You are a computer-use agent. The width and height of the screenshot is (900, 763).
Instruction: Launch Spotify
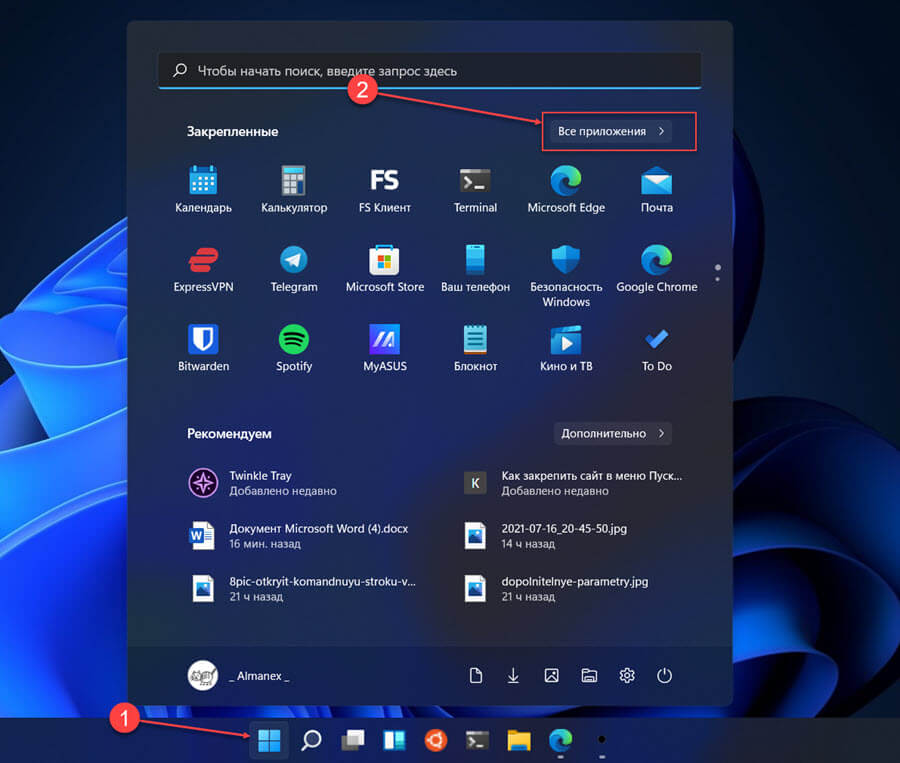(294, 348)
